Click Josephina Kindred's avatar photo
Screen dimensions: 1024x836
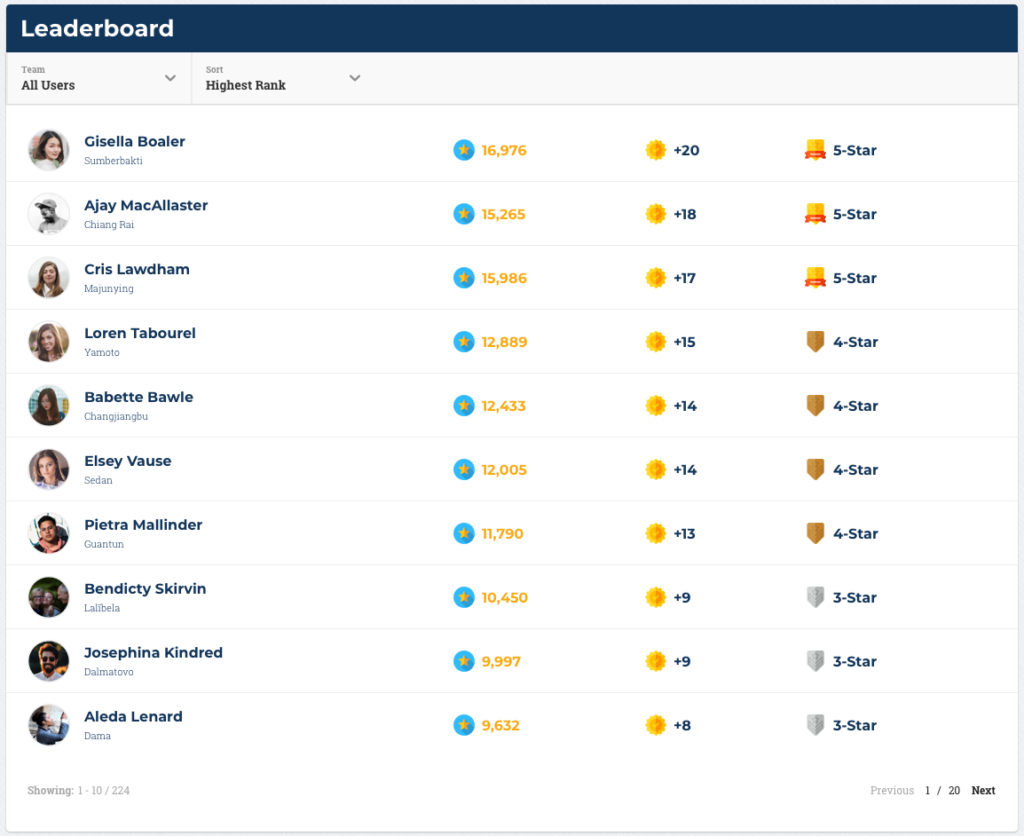tap(48, 662)
